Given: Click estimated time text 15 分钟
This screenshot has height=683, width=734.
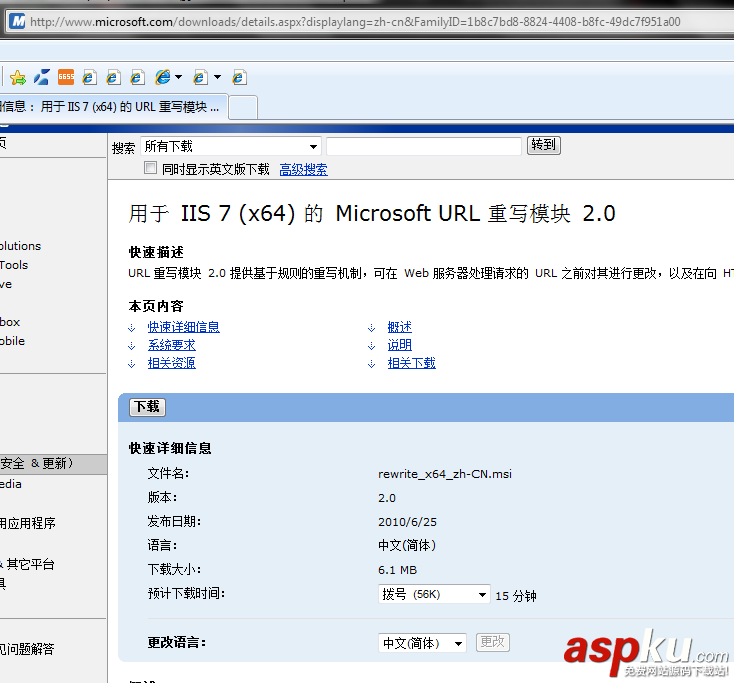Looking at the screenshot, I should tap(516, 596).
